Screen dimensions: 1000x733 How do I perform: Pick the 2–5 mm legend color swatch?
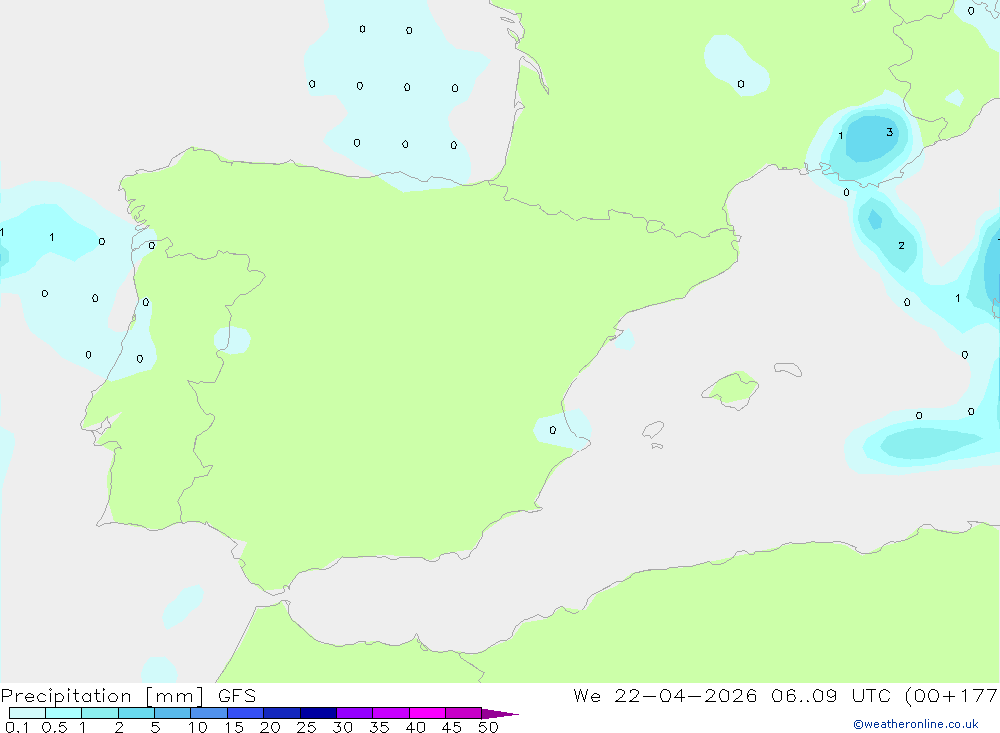(136, 713)
